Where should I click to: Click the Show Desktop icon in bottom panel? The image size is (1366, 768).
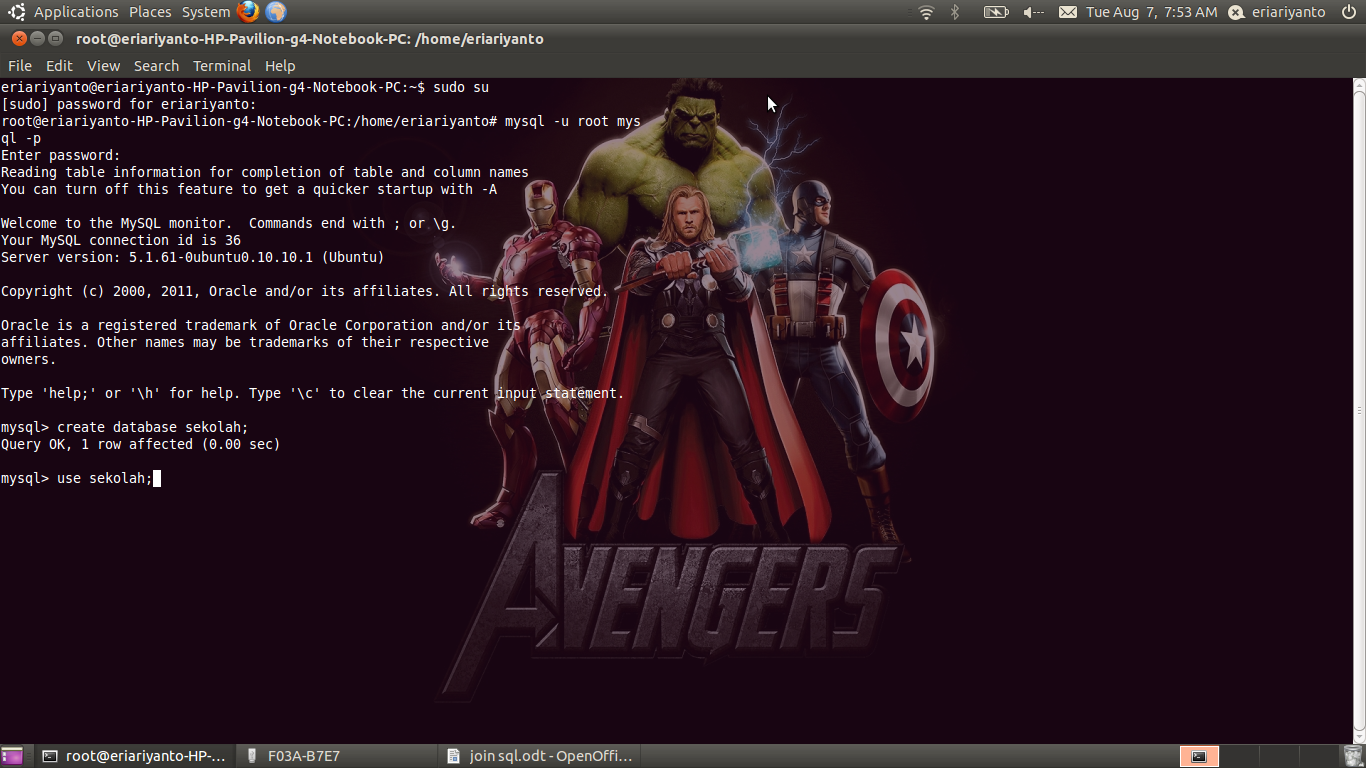click(x=12, y=756)
